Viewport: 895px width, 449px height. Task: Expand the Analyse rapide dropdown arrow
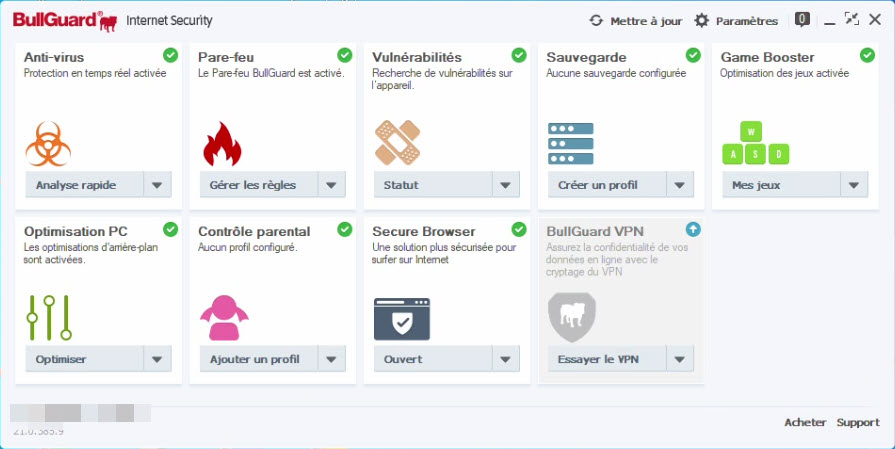tap(158, 185)
